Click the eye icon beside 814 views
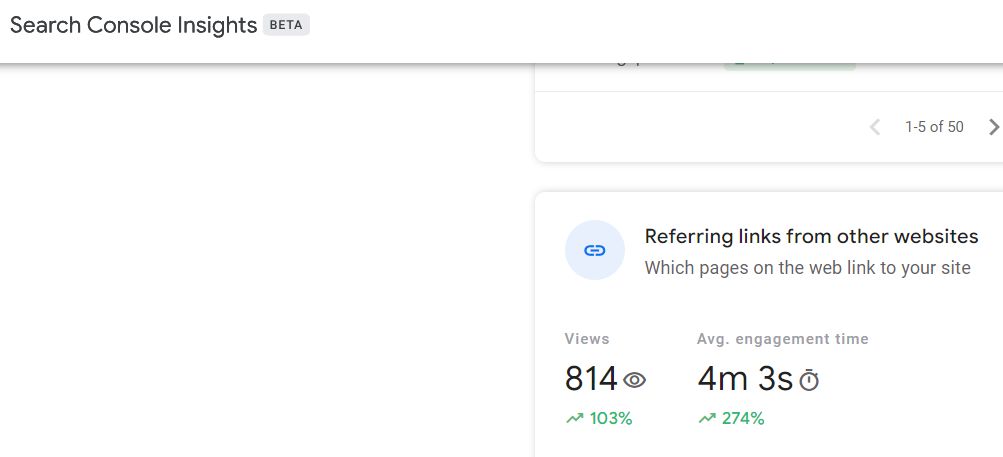Screen dimensions: 1003x457 coord(635,380)
